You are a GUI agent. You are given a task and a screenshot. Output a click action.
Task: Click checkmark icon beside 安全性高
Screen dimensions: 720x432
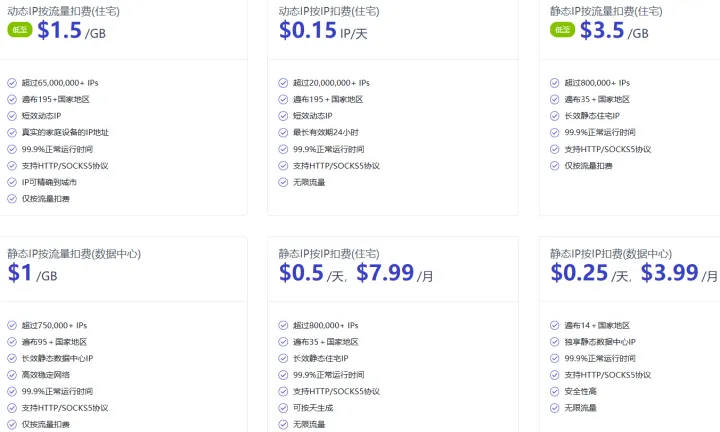click(x=554, y=392)
